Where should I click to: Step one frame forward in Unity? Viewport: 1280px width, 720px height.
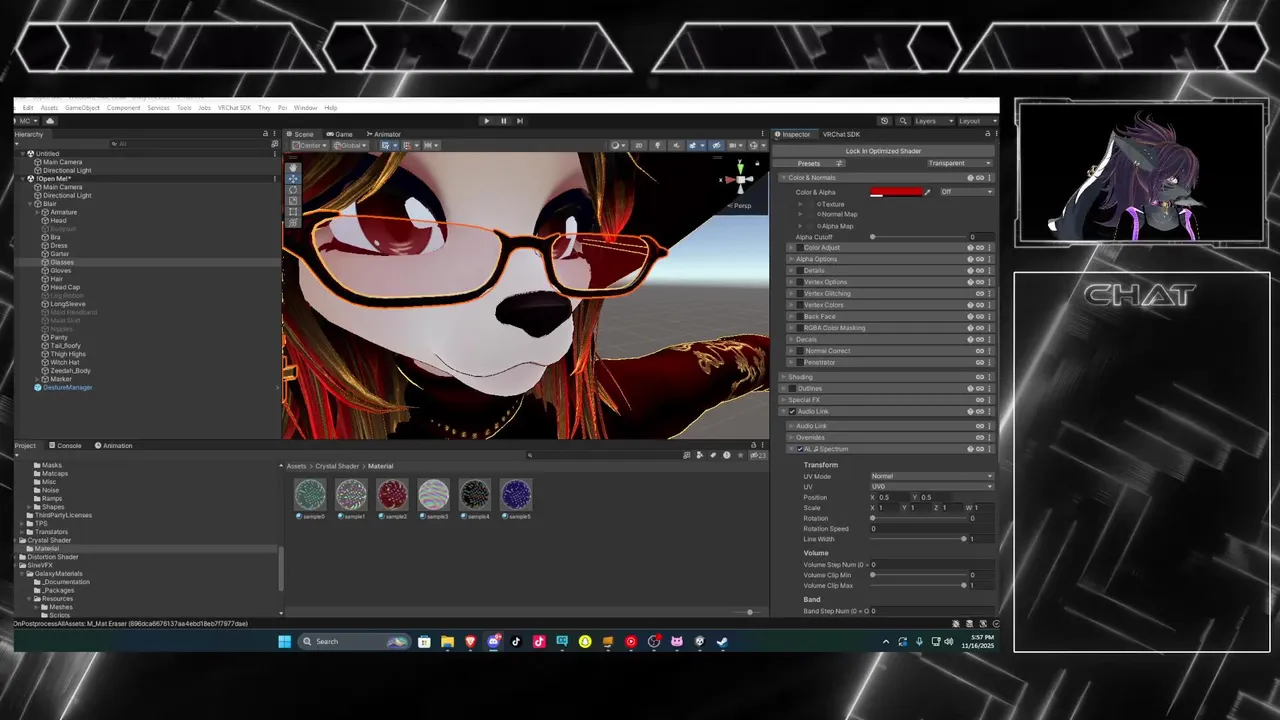pos(519,121)
